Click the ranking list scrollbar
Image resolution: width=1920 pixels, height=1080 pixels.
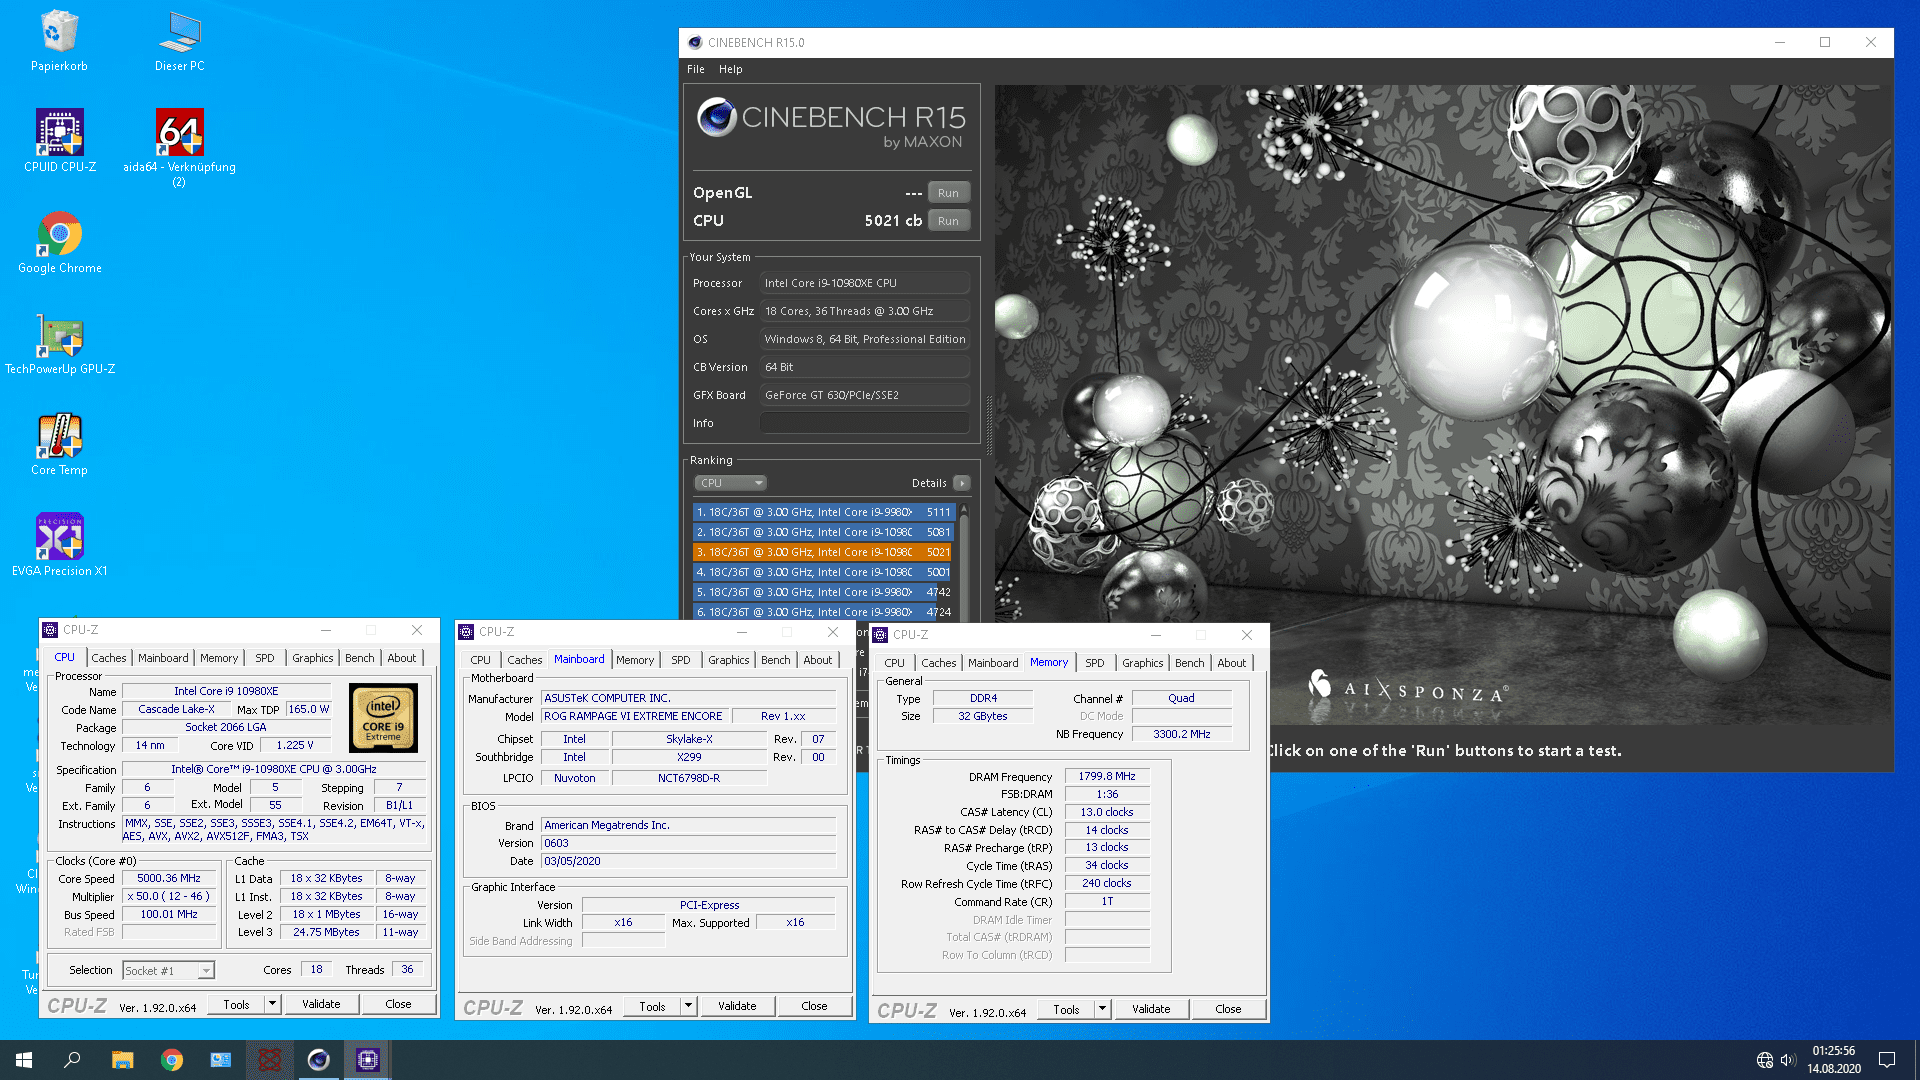coord(964,560)
